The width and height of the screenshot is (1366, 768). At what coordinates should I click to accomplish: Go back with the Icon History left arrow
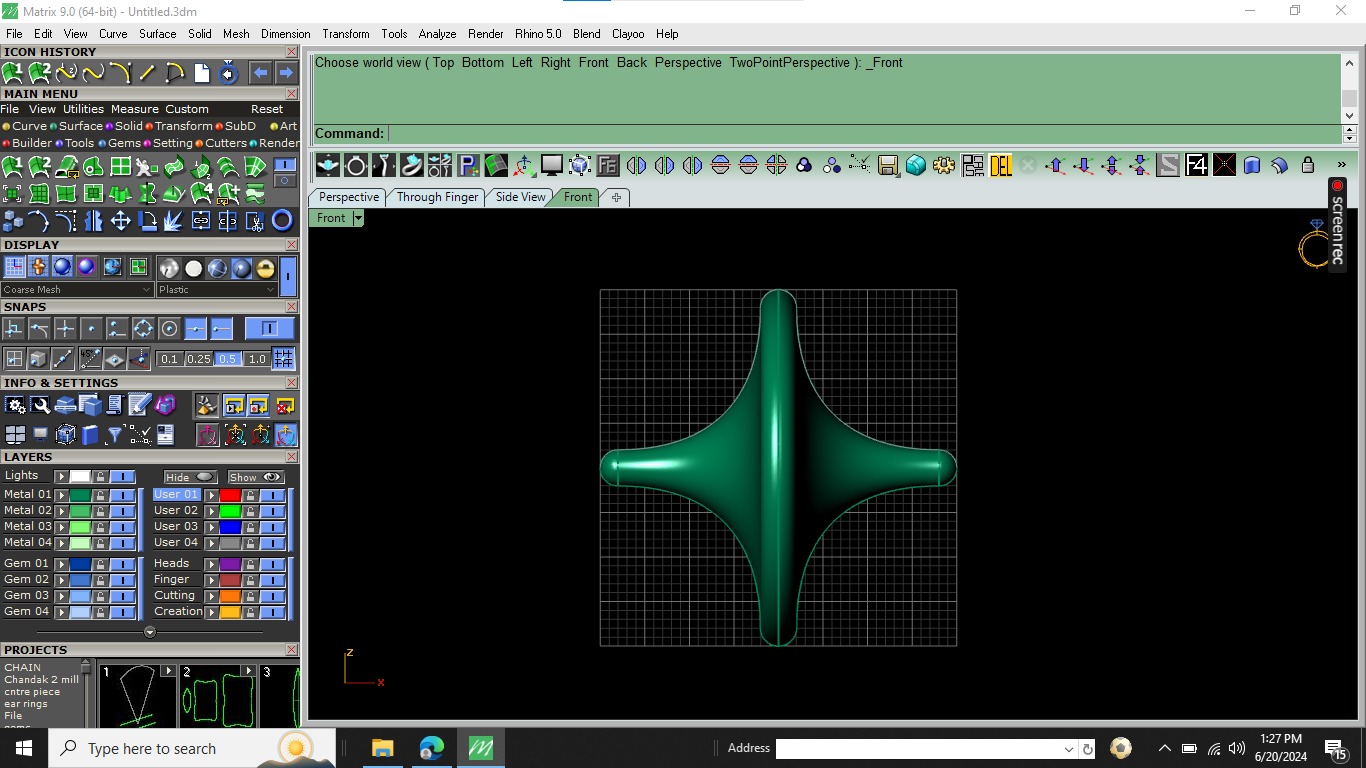(260, 73)
